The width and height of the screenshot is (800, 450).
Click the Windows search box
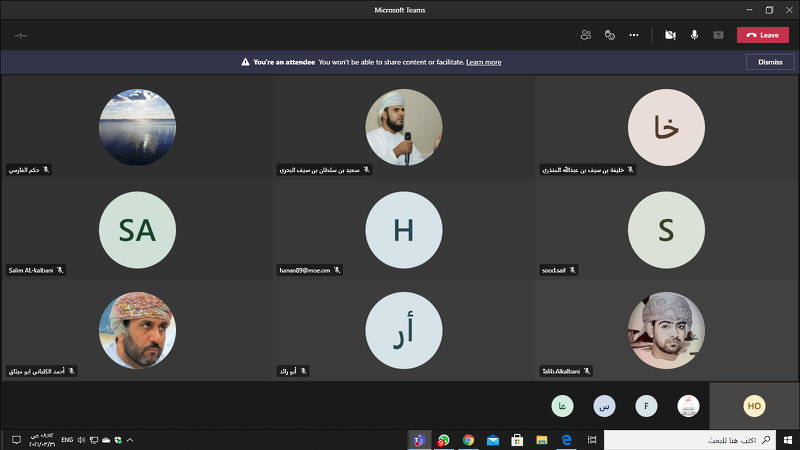pyautogui.click(x=690, y=440)
